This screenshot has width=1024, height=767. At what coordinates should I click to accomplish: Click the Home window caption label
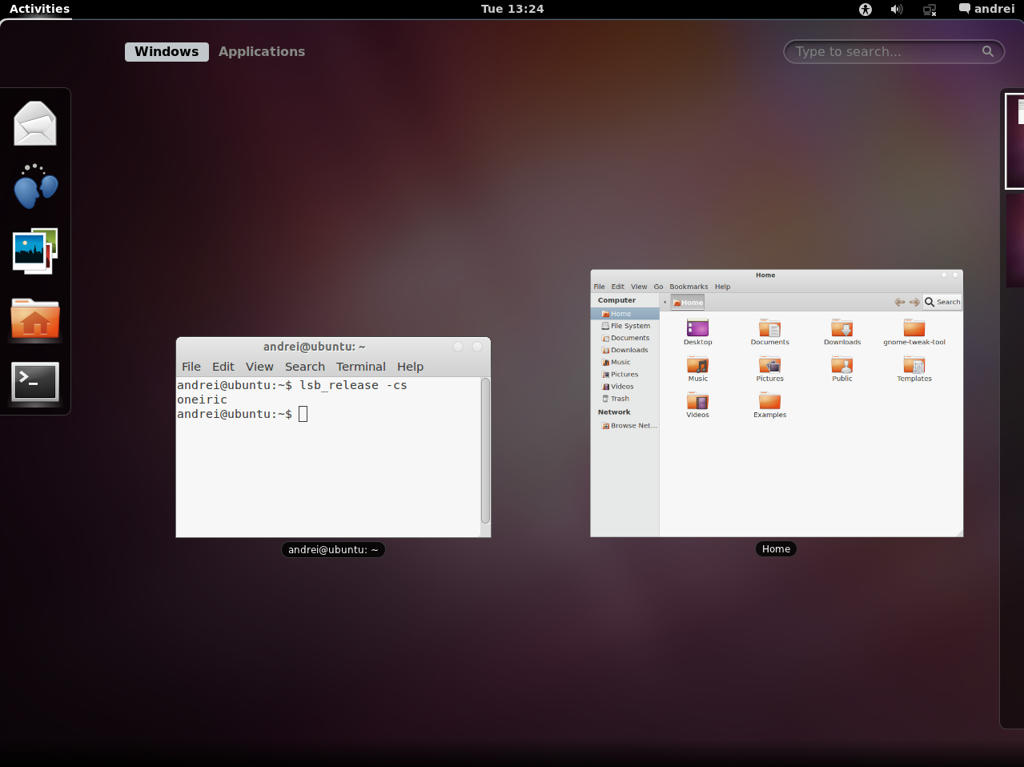(x=776, y=549)
